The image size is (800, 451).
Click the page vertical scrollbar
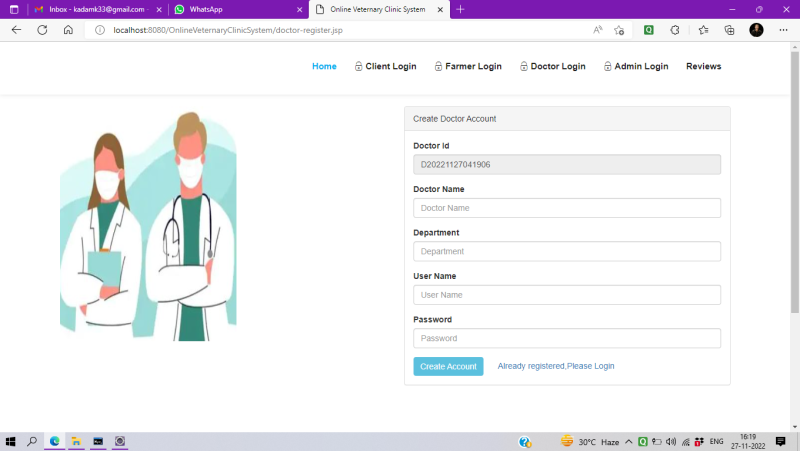[x=795, y=182]
